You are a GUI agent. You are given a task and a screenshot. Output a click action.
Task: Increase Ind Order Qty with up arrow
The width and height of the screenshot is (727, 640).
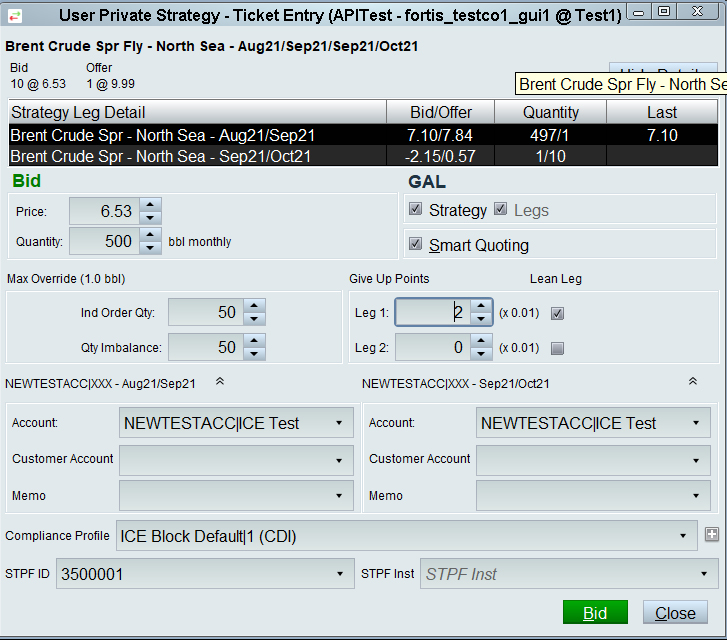[255, 306]
